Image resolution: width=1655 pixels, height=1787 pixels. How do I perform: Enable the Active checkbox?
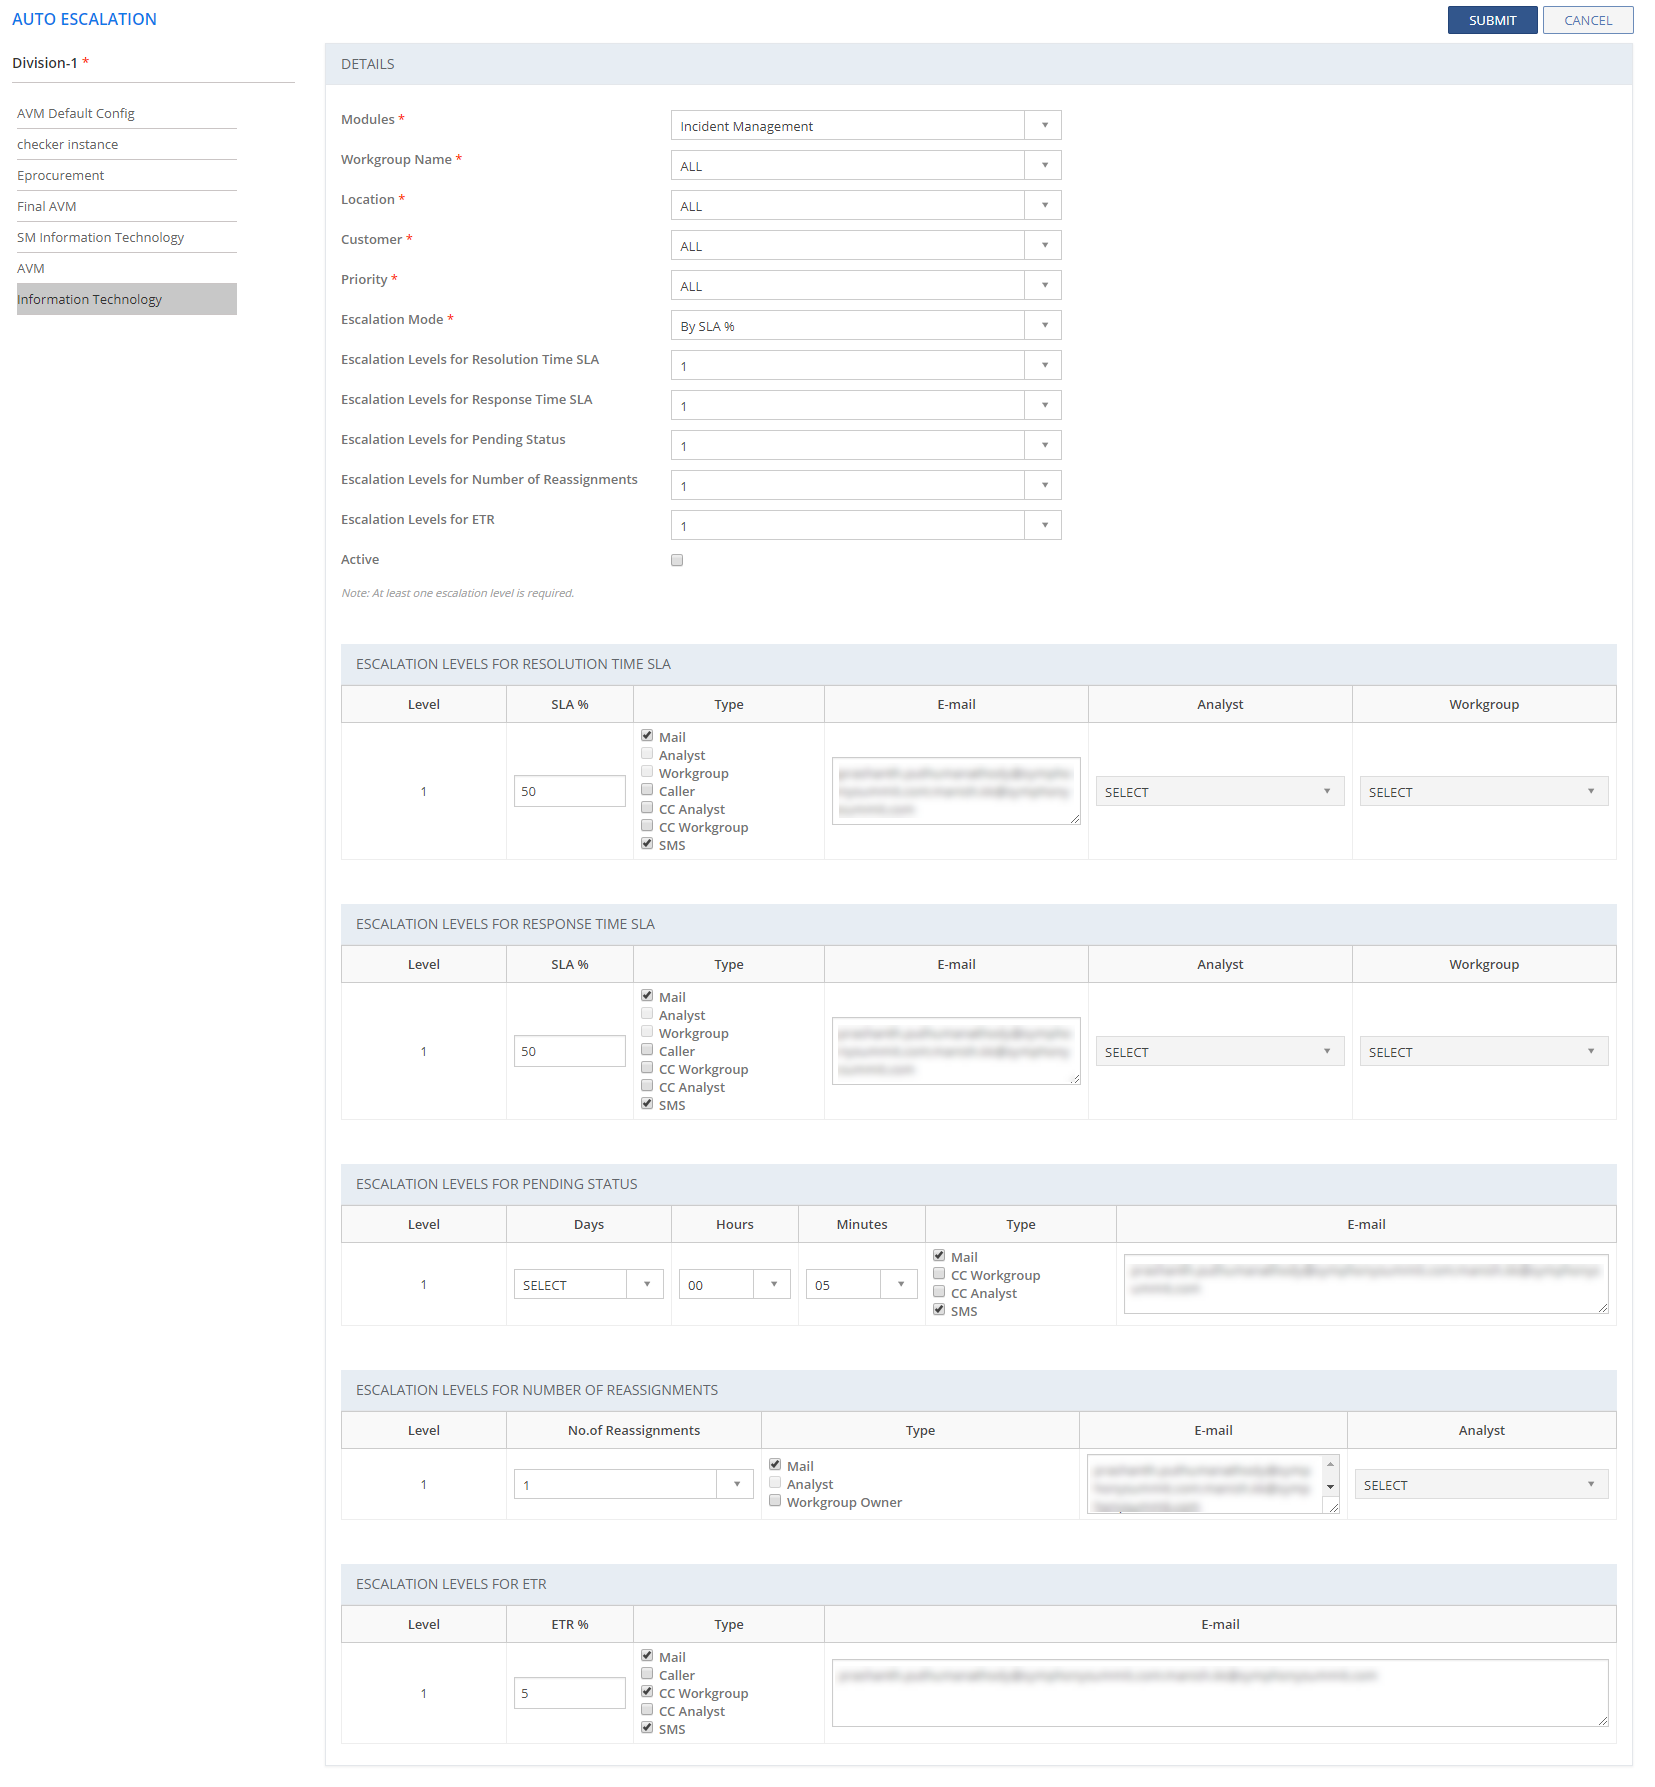click(677, 560)
